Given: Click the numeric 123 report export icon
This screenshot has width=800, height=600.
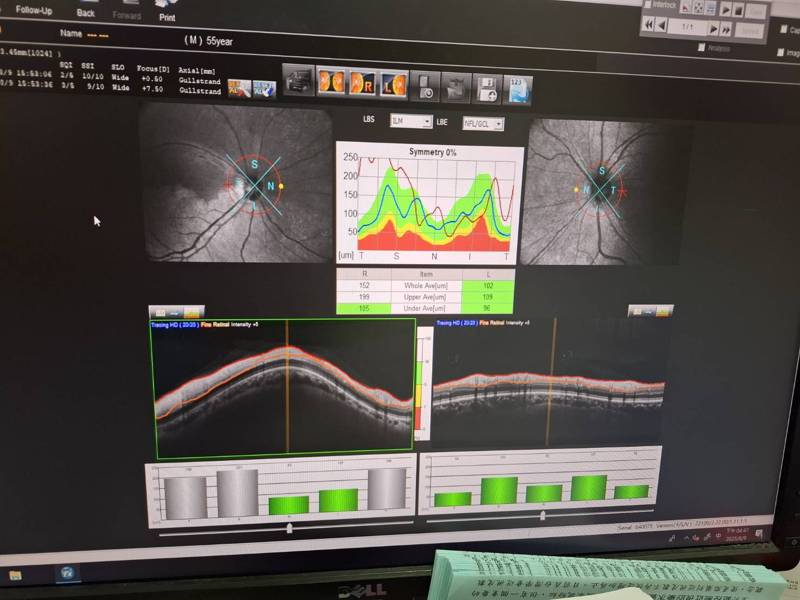Looking at the screenshot, I should [x=518, y=89].
